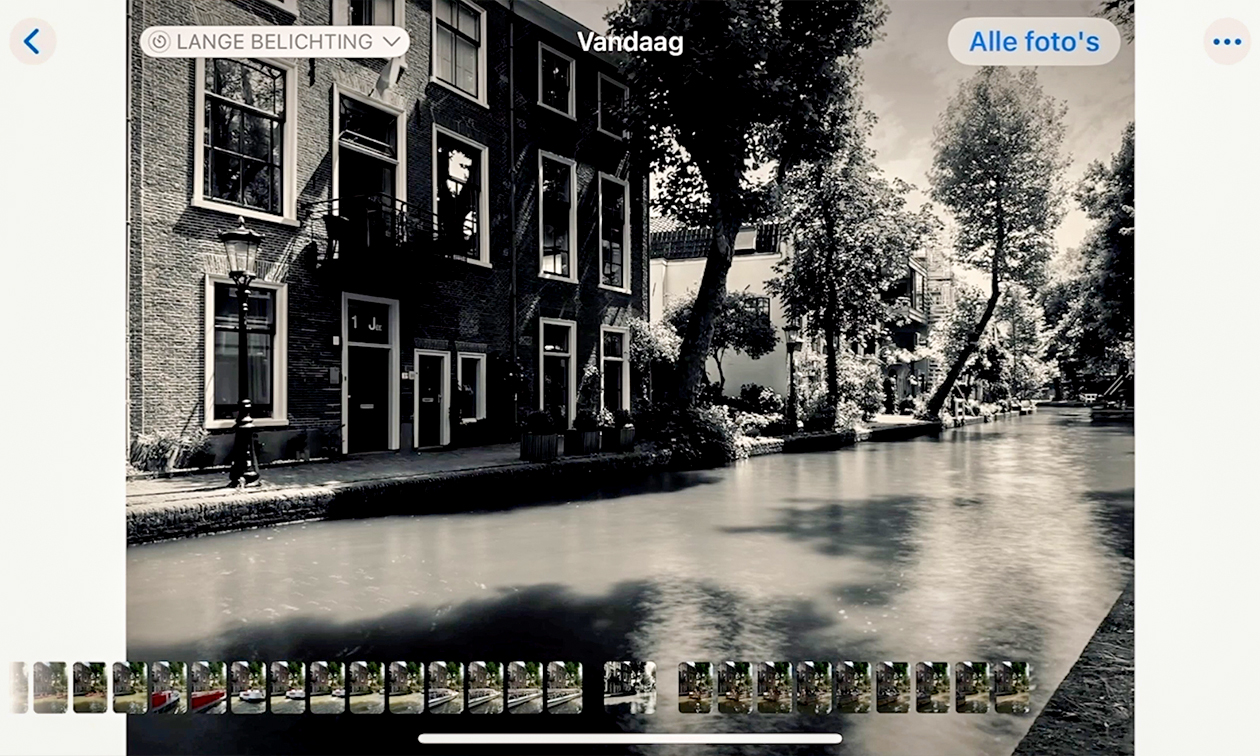1260x756 pixels.
Task: Select the second-to-last thumbnail in strip
Action: 972,687
